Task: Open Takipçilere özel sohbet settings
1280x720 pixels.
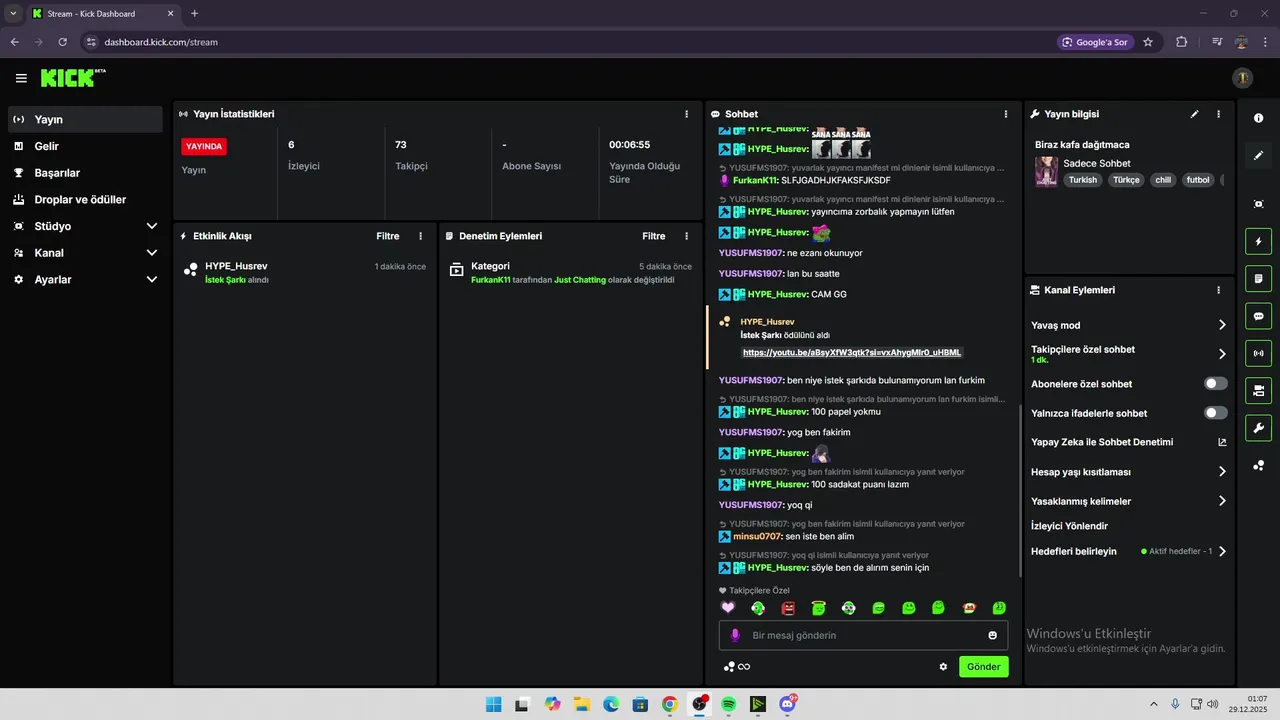Action: tap(1129, 354)
